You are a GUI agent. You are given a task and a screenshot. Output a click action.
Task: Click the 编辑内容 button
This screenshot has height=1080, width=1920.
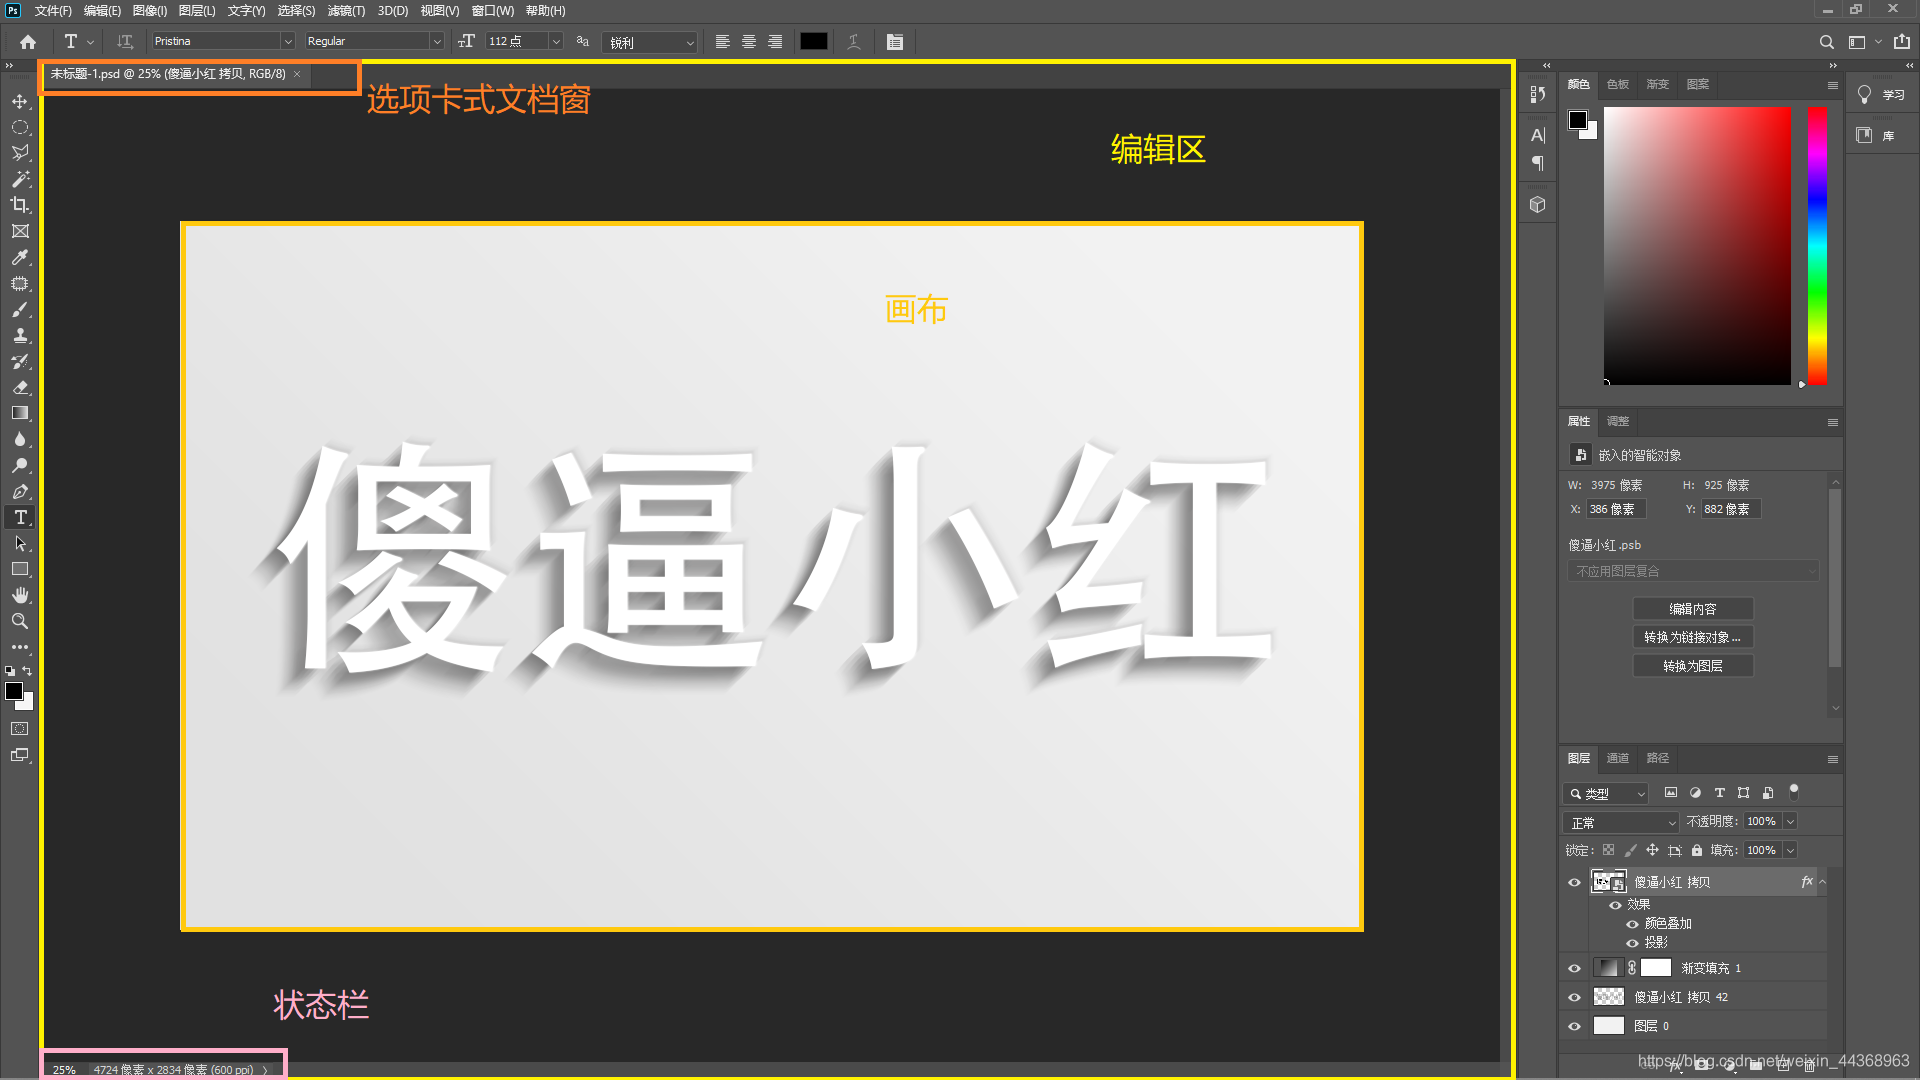(x=1692, y=609)
